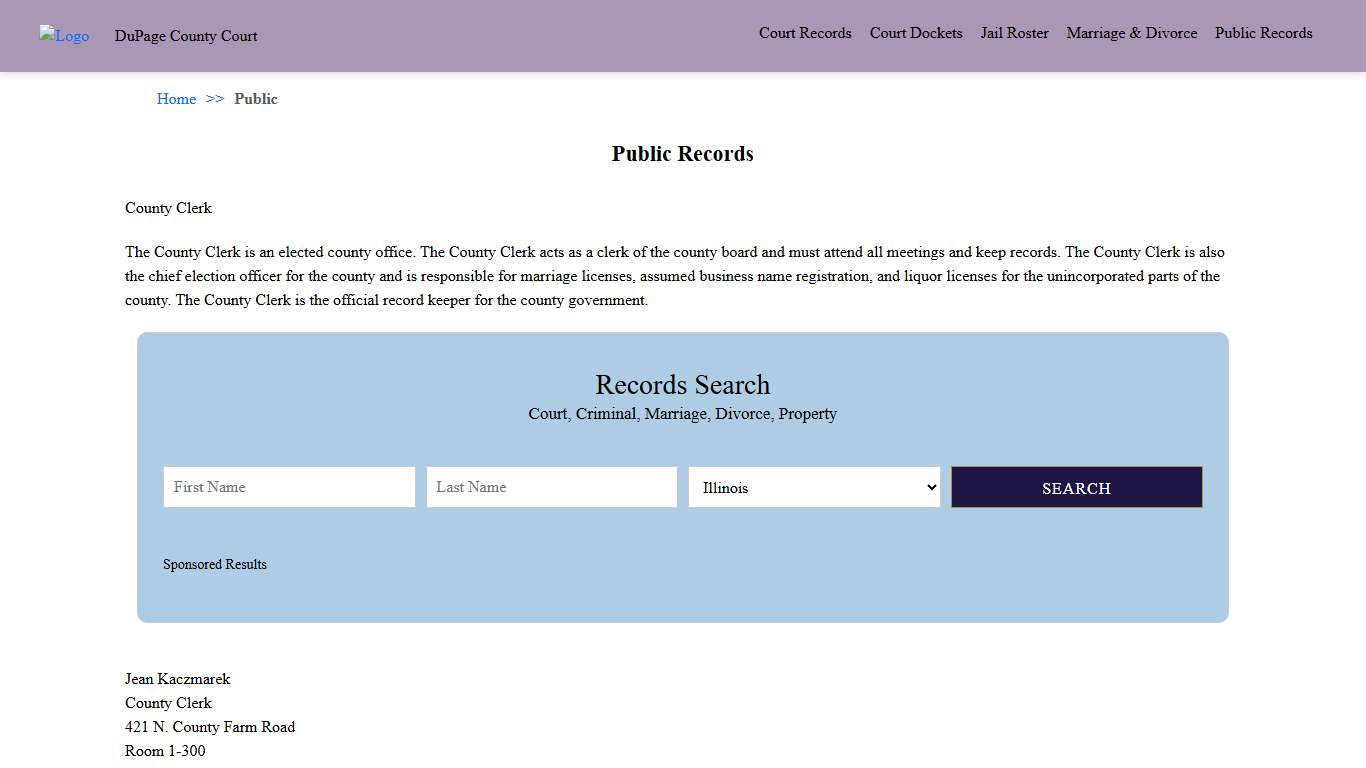The height and width of the screenshot is (768, 1366).
Task: Go to the Public Records section
Action: point(1263,33)
